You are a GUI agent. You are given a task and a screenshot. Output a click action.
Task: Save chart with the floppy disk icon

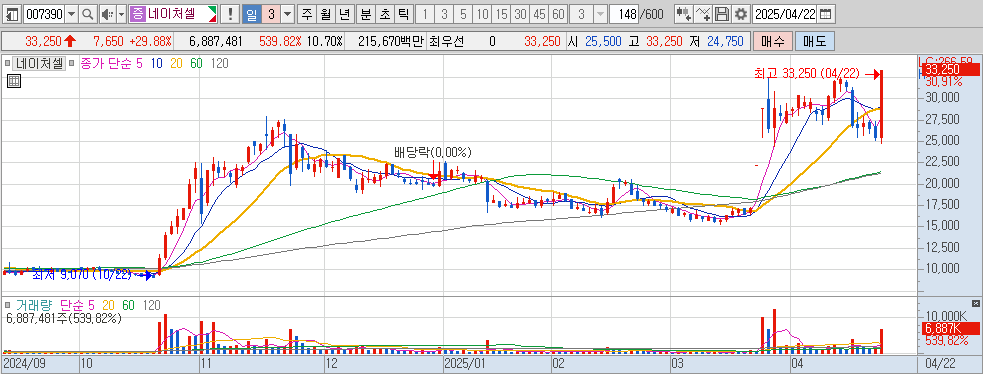pos(722,14)
